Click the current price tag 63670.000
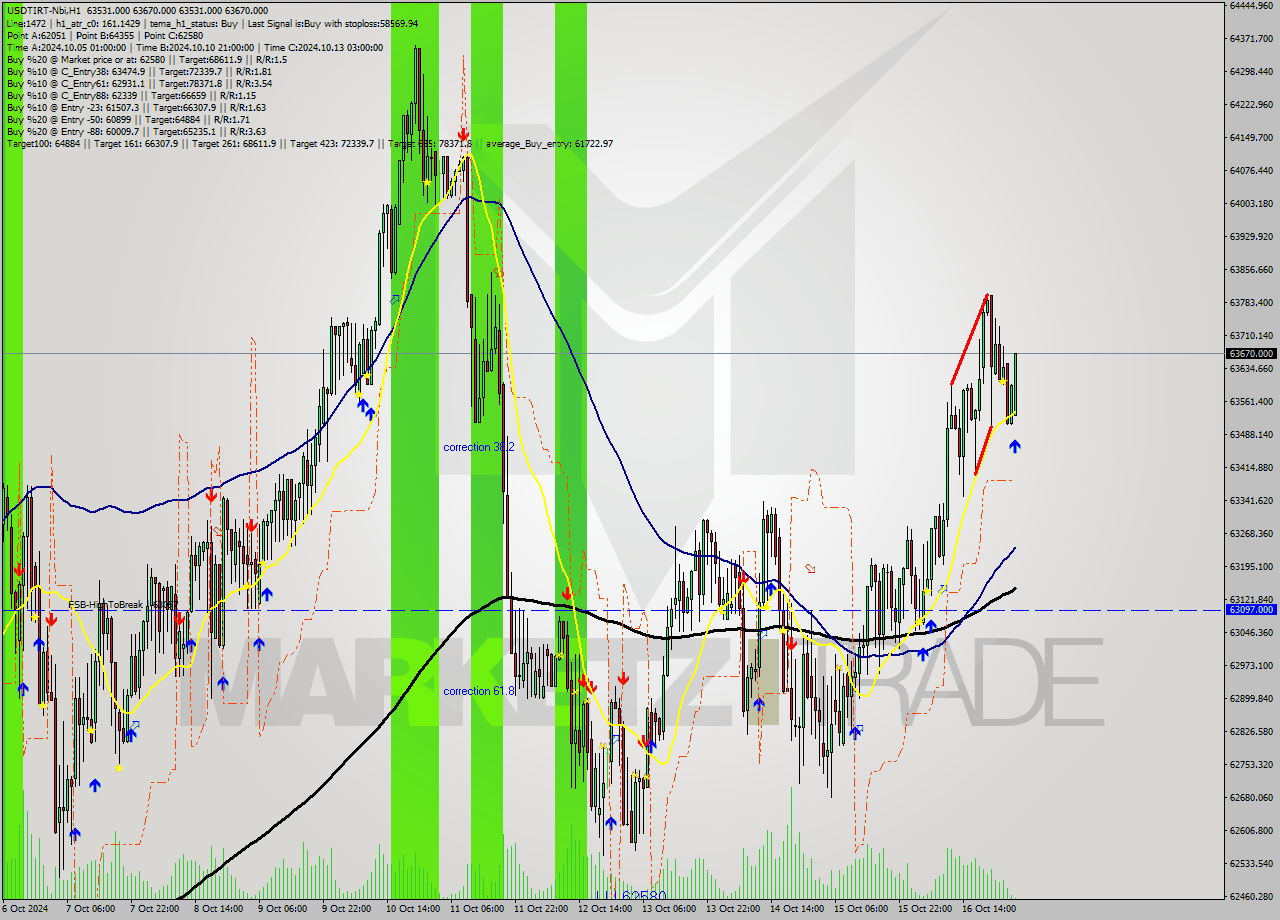Image resolution: width=1280 pixels, height=920 pixels. click(1251, 353)
